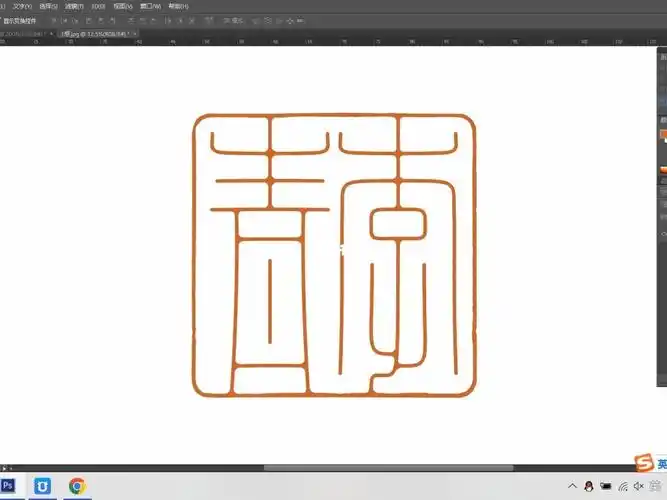Screen dimensions: 667x500
Task: Open the 窗口(W) window menu
Action: 151,6
